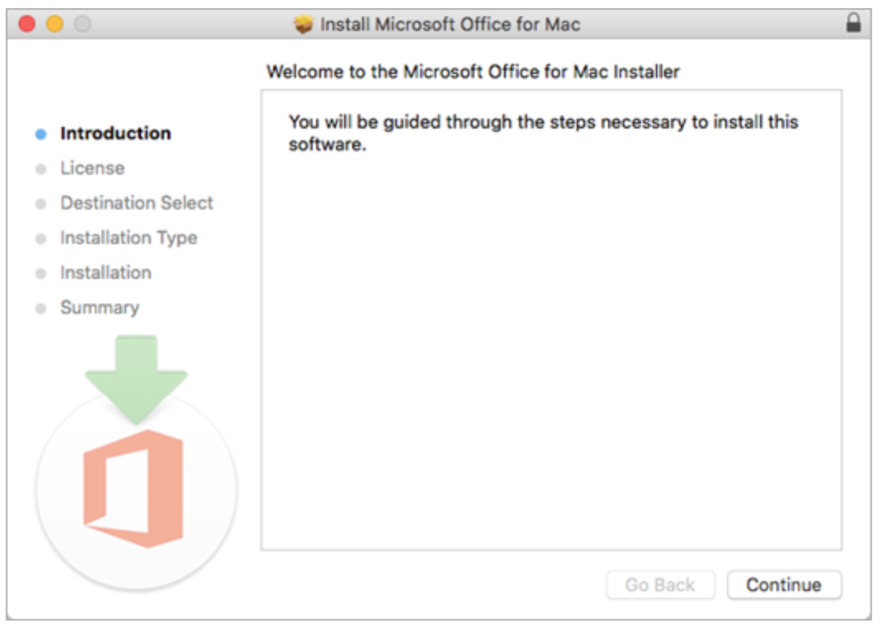Click the Continue button
This screenshot has width=883, height=628.
pos(784,585)
